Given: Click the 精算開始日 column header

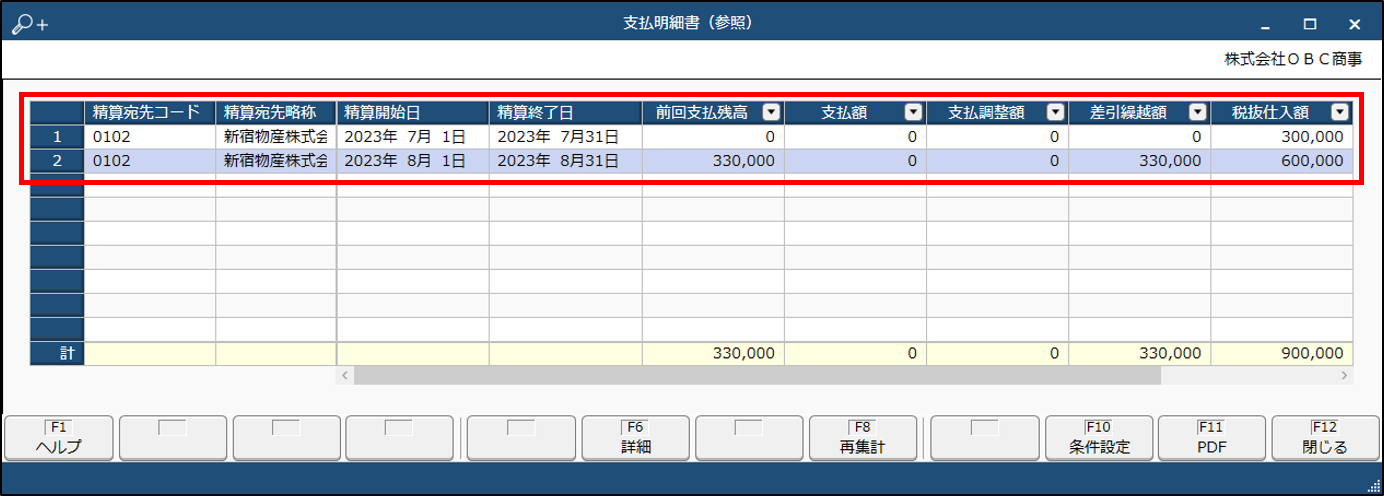Looking at the screenshot, I should tap(413, 112).
